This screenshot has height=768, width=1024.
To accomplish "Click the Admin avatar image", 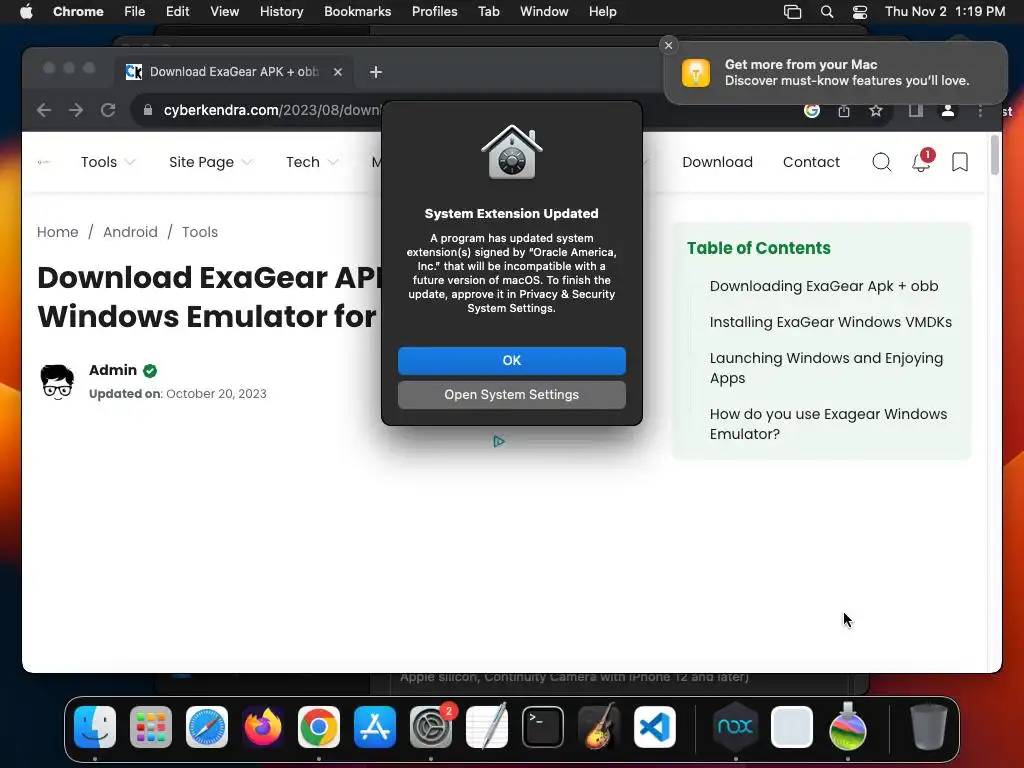I will coord(57,381).
